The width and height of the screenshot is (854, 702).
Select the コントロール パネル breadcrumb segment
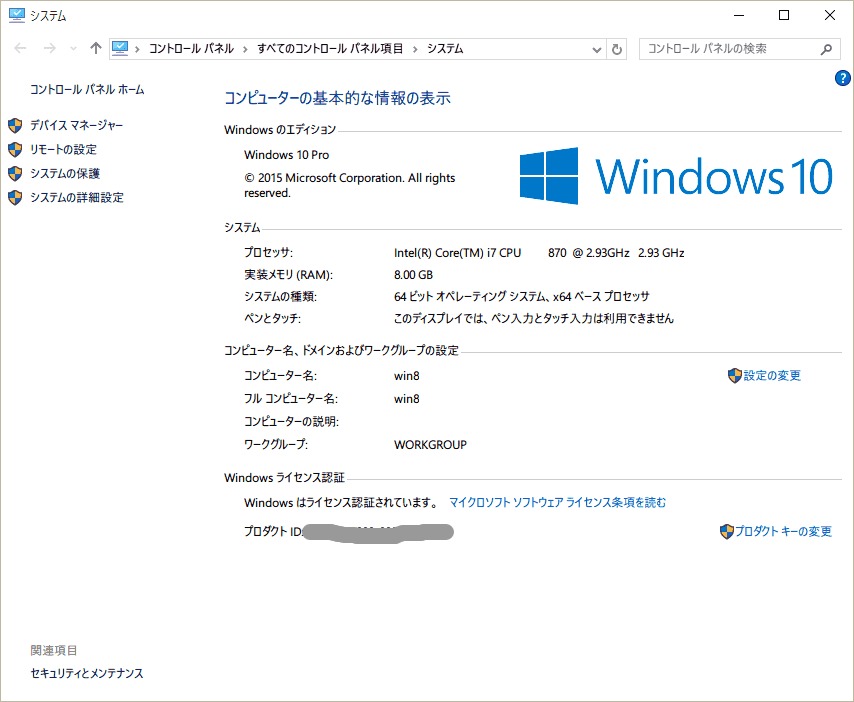click(x=191, y=48)
